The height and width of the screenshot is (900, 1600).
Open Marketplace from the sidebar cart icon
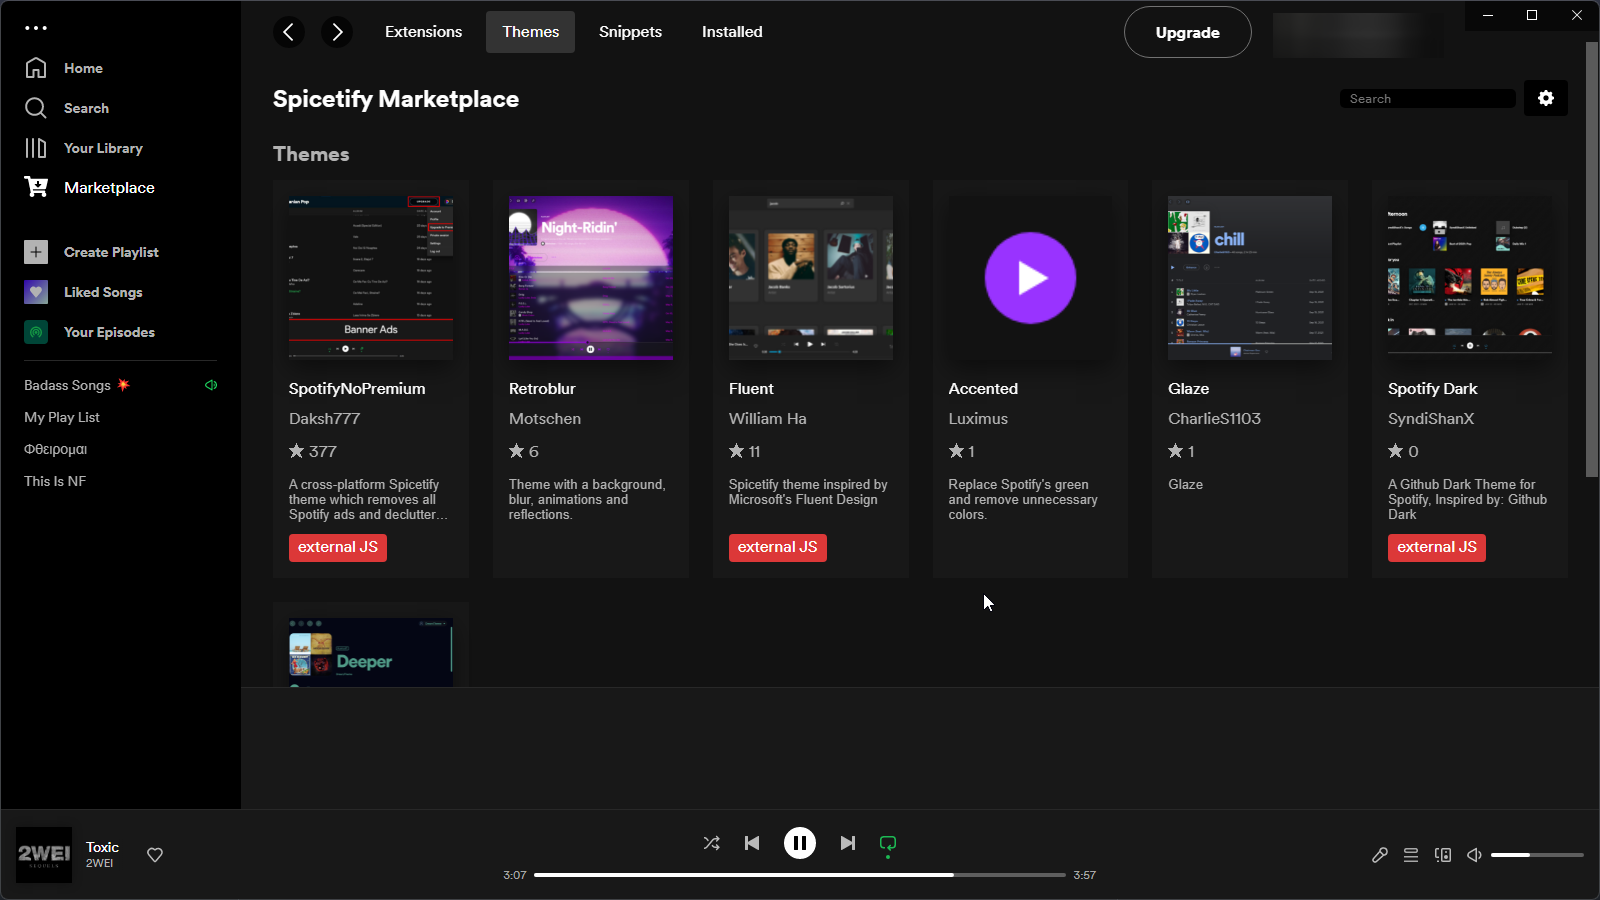pos(36,187)
